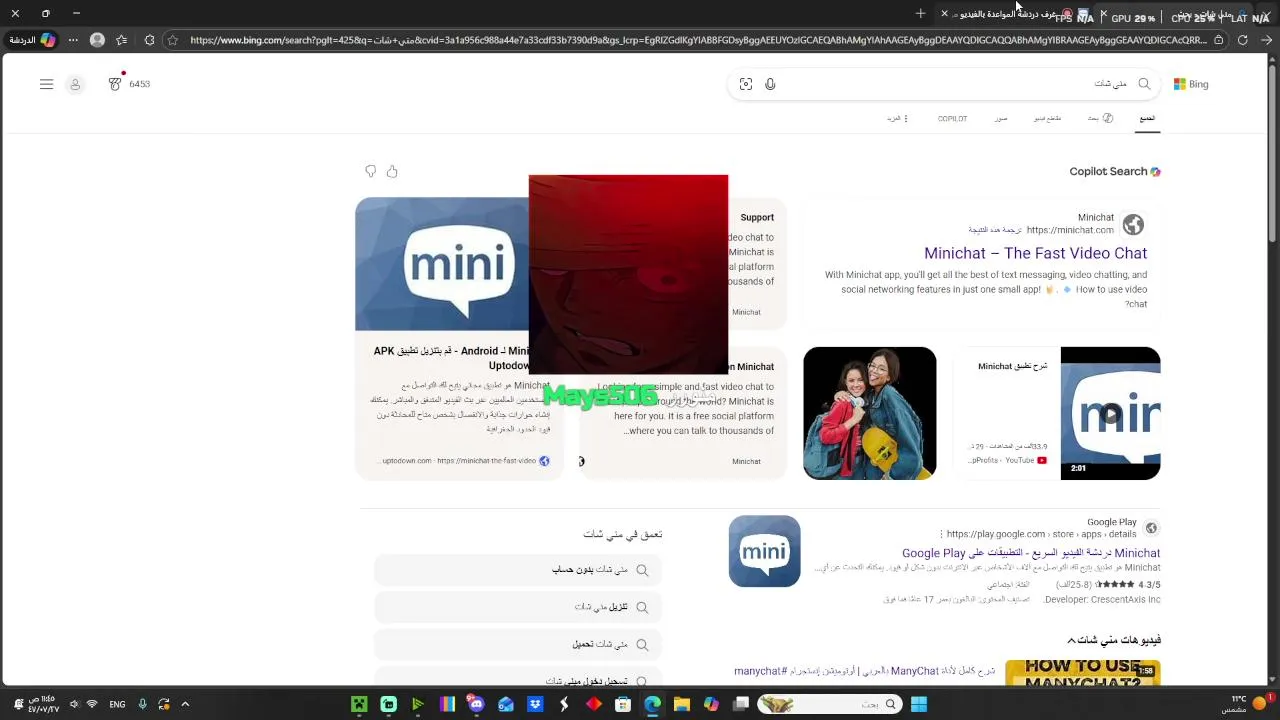Screen dimensions: 1280x720
Task: View site information lock icon
Action: point(1218,40)
